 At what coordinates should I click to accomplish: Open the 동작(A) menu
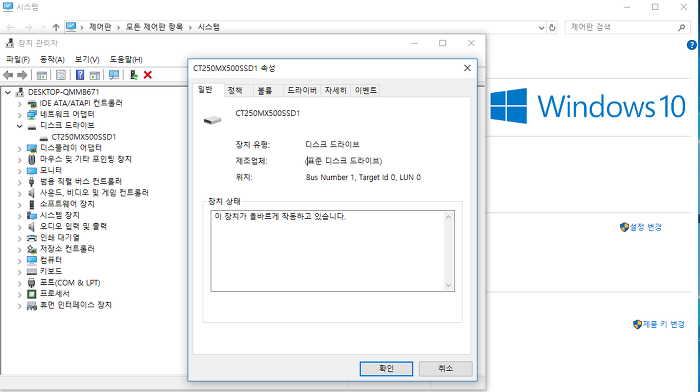tap(52, 59)
